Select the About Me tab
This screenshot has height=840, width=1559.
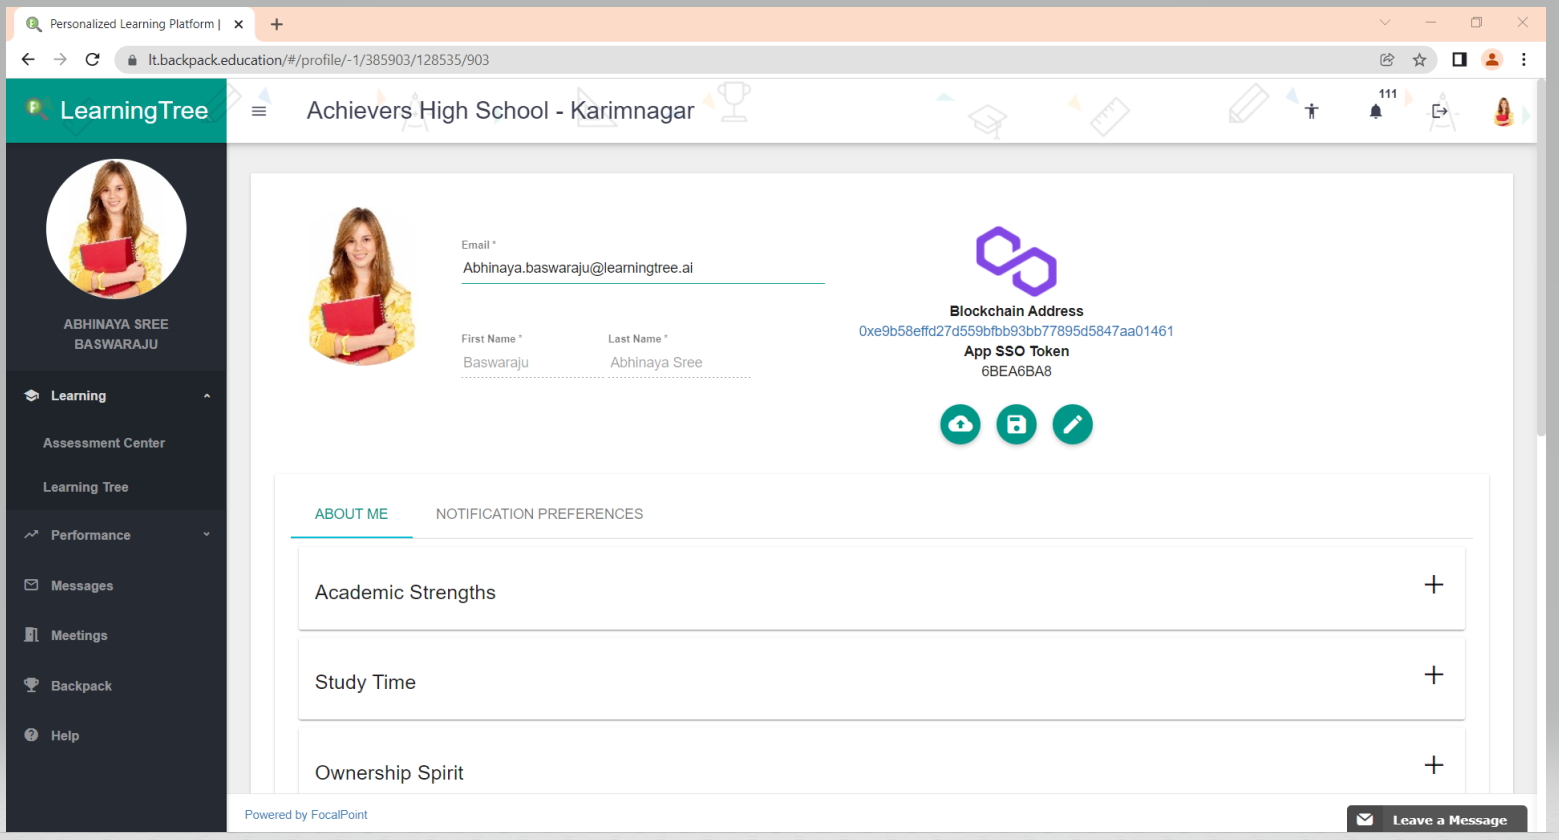click(351, 514)
